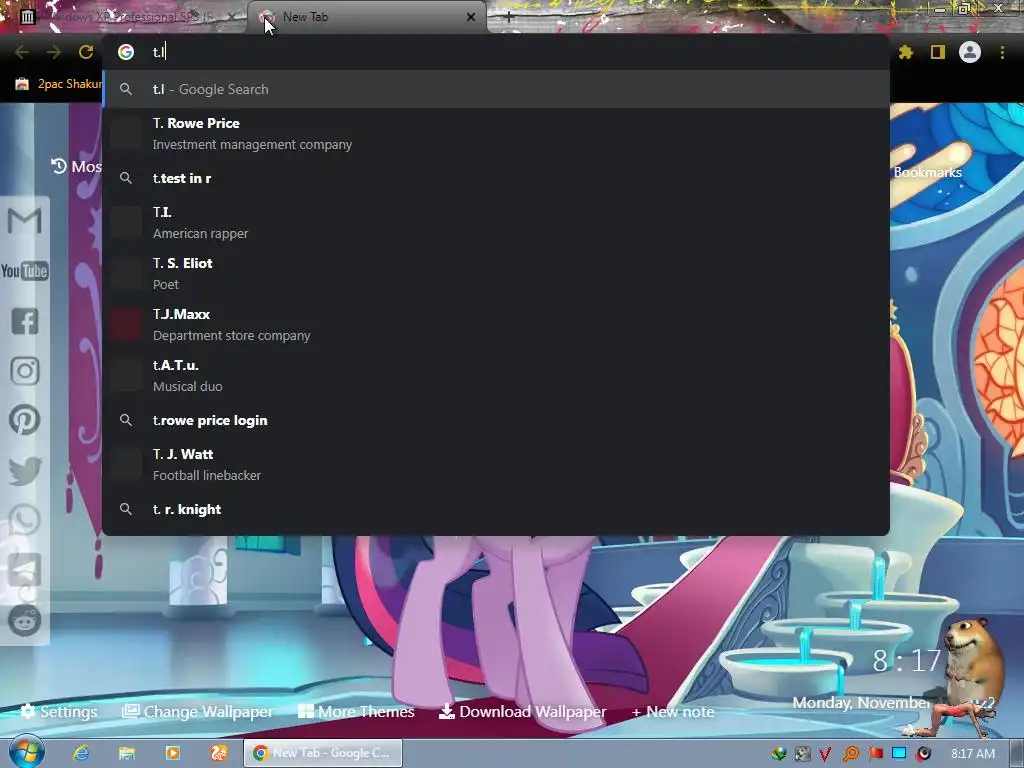Open YouTube from the sidebar
Screen dimensions: 1024x768
click(x=25, y=271)
